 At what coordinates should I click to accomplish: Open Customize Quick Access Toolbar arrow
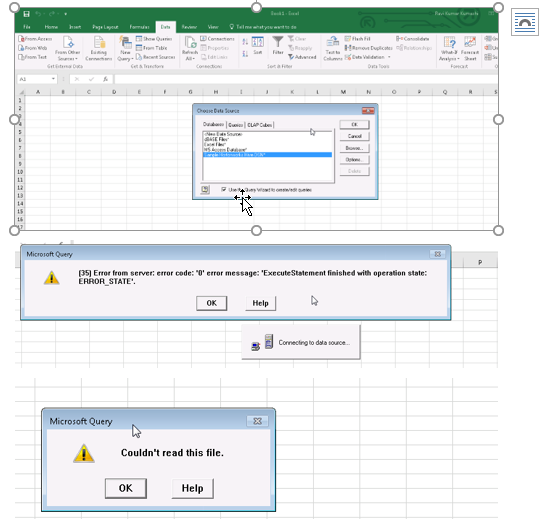coord(66,14)
